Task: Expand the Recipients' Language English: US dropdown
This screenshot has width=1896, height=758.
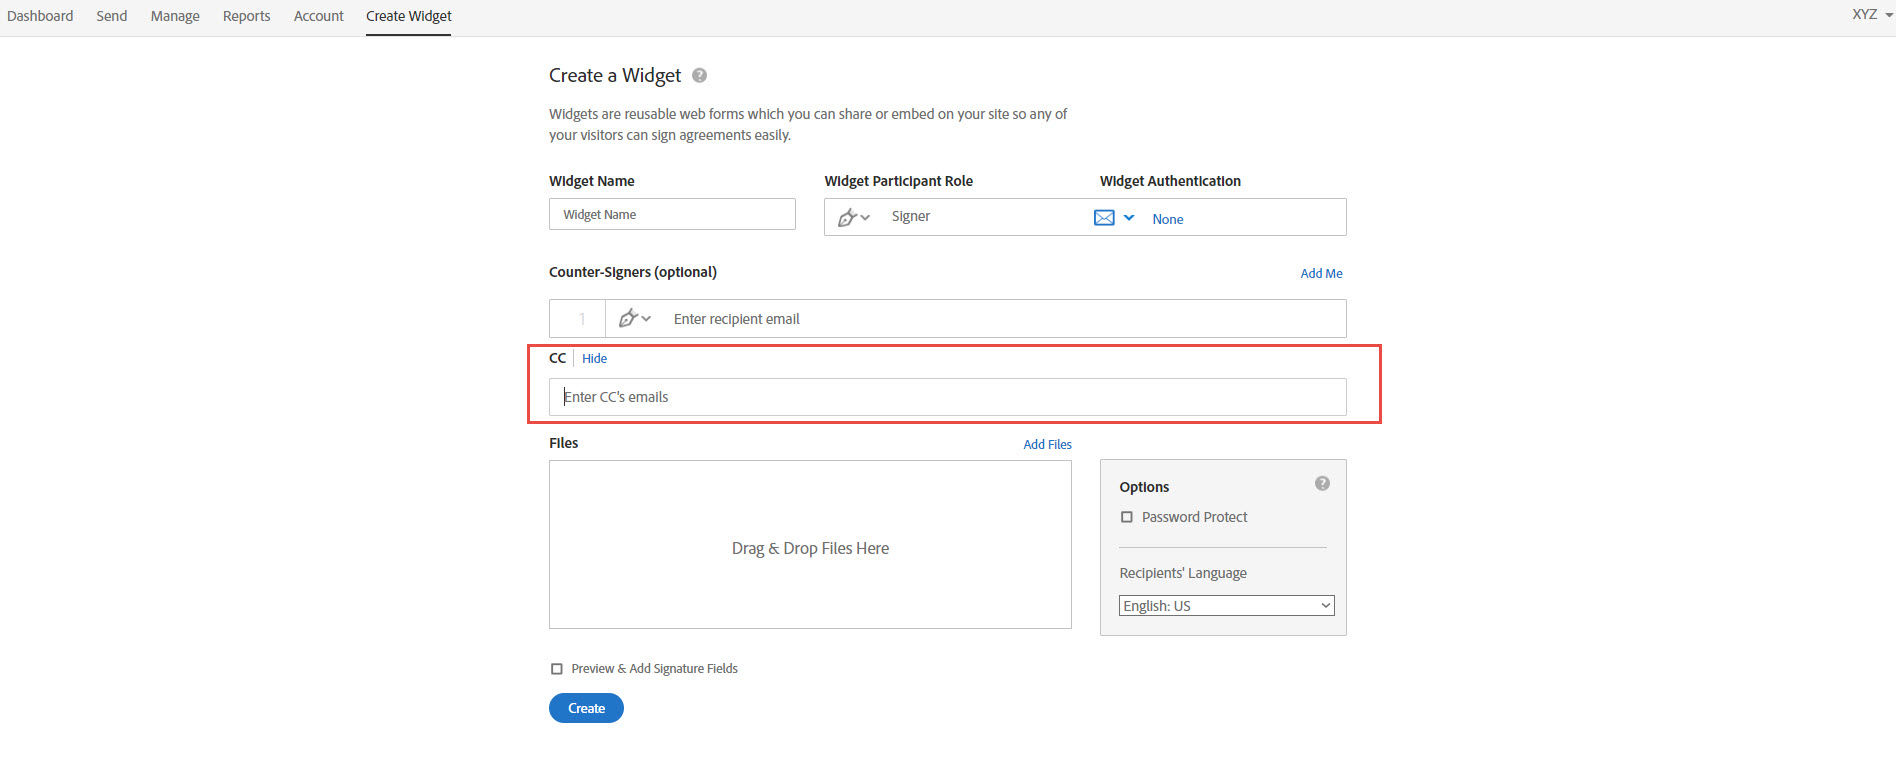Action: coord(1226,606)
